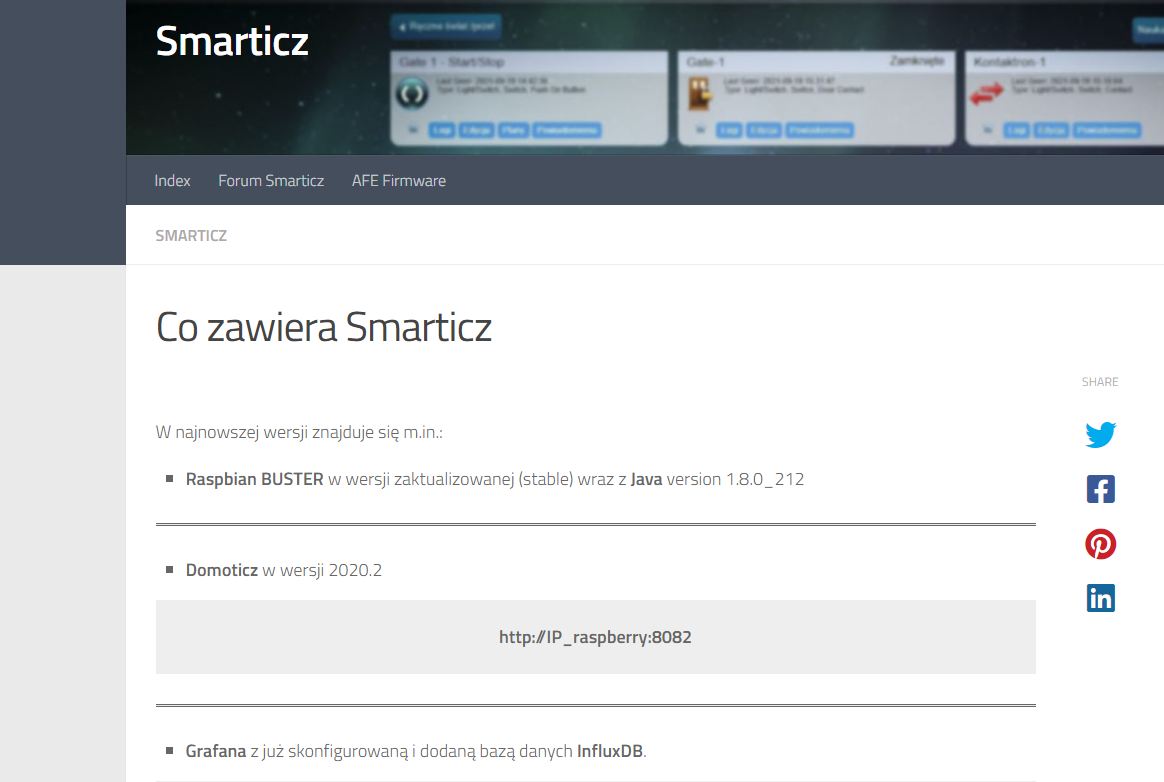Go to Forum Smarticz
The width and height of the screenshot is (1164, 782).
[x=271, y=180]
